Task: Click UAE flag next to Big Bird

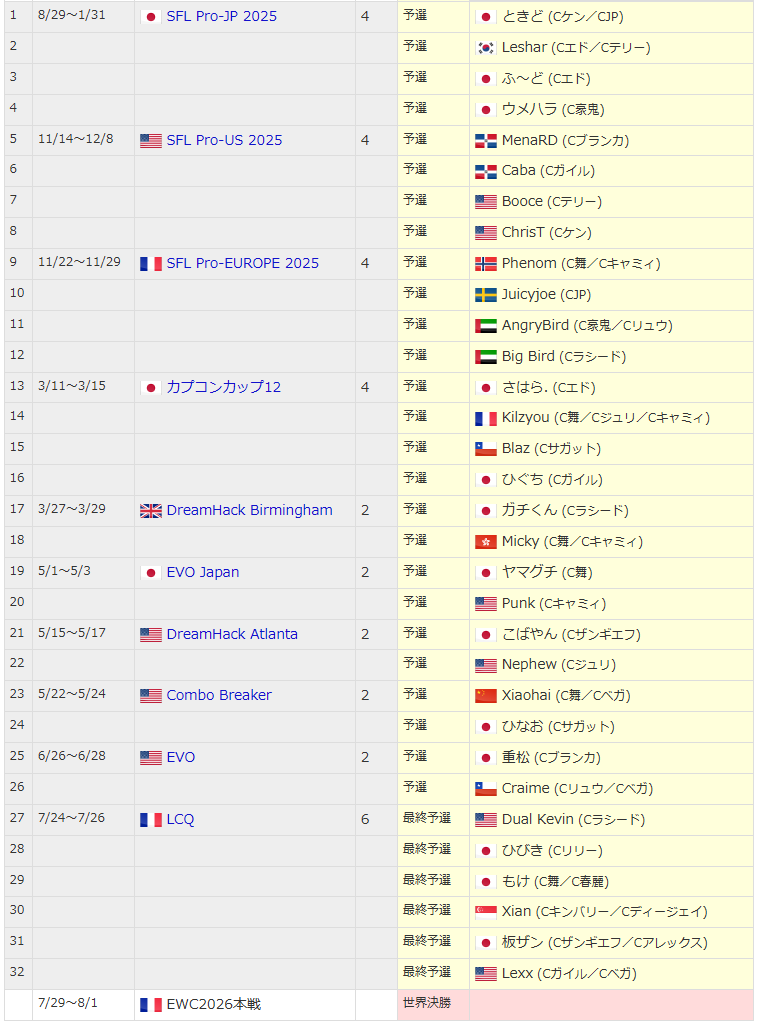Action: click(486, 357)
